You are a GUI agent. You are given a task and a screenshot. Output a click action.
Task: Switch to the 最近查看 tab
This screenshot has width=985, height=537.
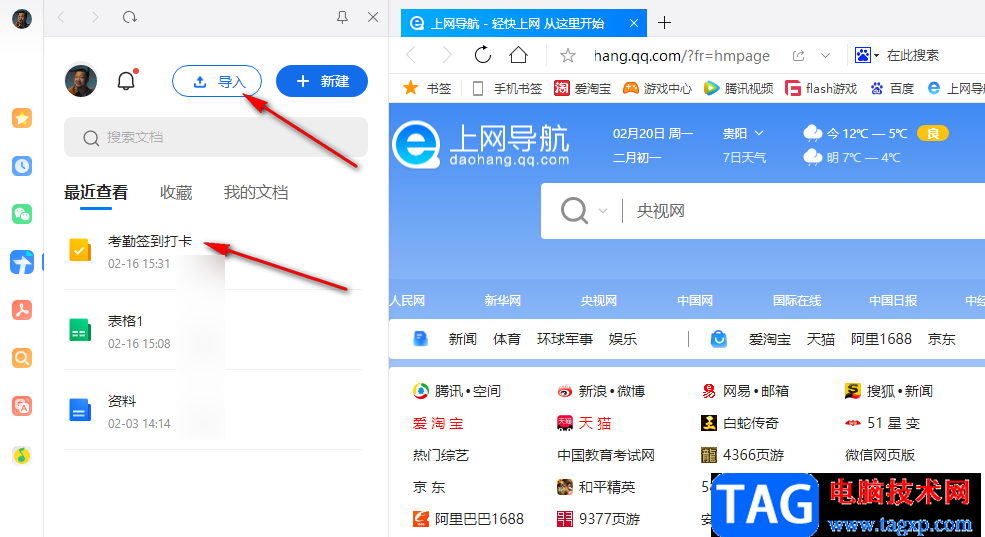95,192
